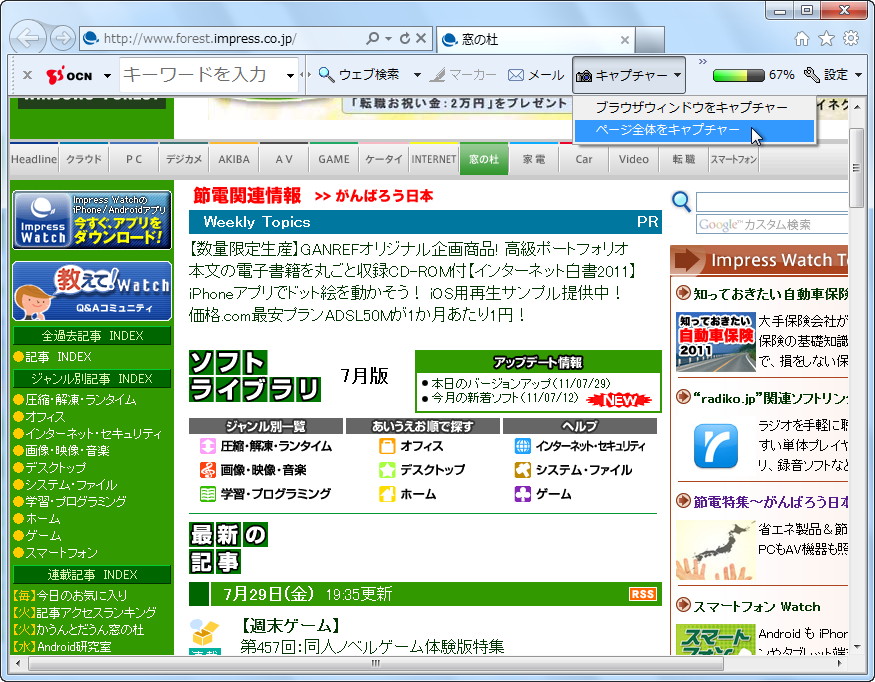Open the radiko.jp blue app thumbnail
Image resolution: width=875 pixels, height=682 pixels.
[x=716, y=445]
